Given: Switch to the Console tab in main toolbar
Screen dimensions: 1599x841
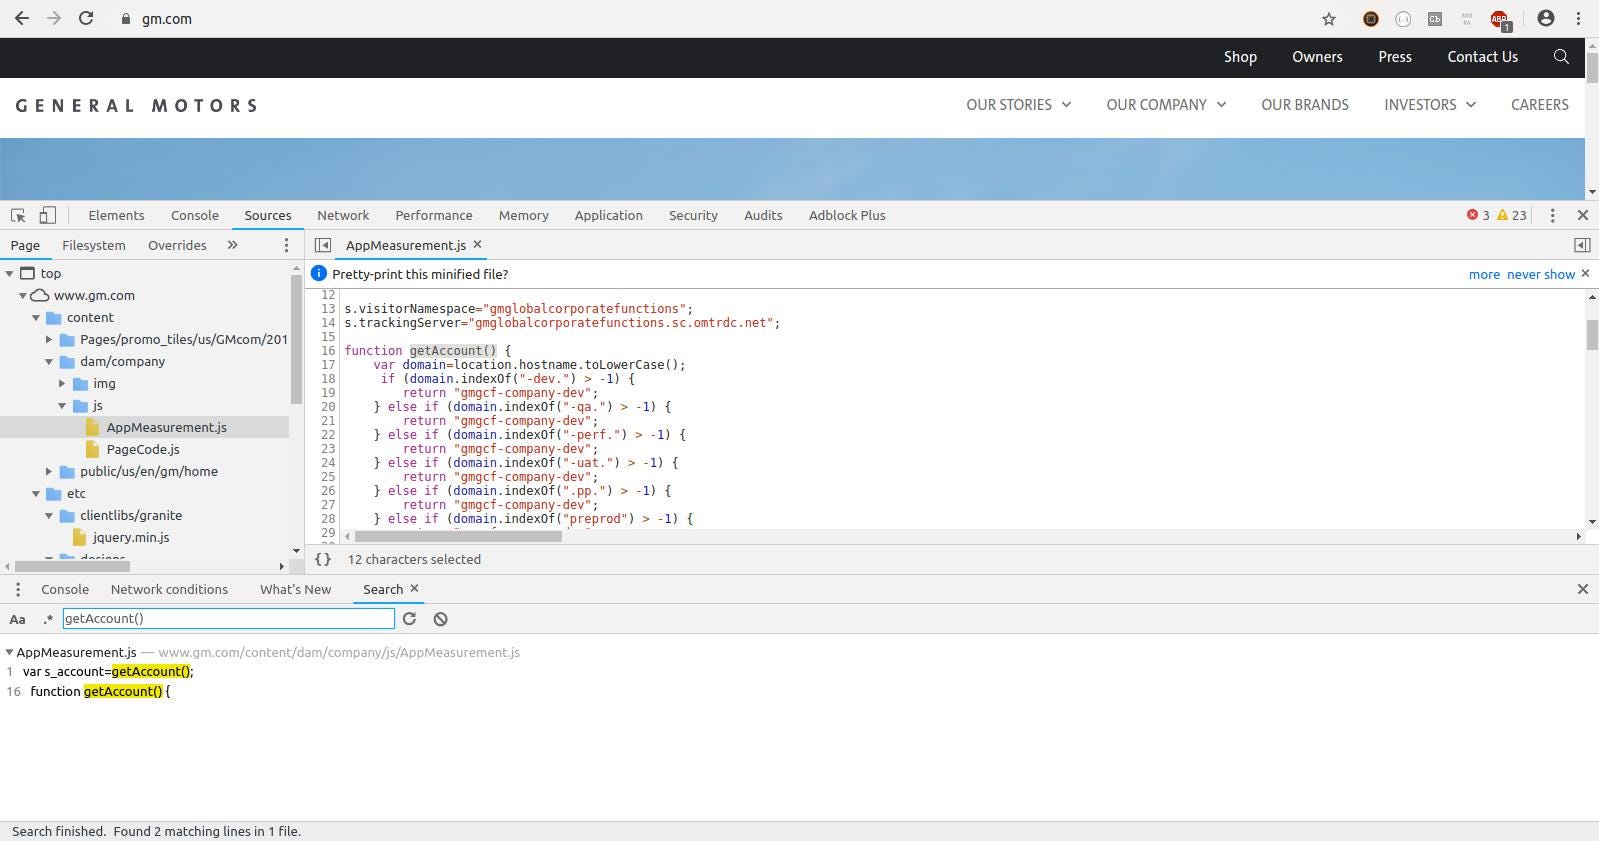Looking at the screenshot, I should click(x=194, y=215).
